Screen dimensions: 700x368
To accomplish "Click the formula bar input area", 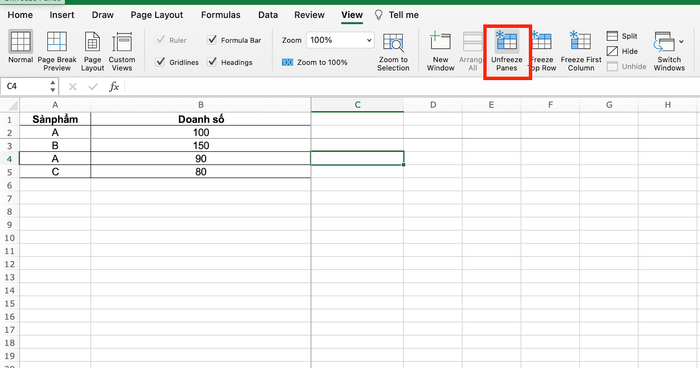I will pyautogui.click(x=411, y=87).
